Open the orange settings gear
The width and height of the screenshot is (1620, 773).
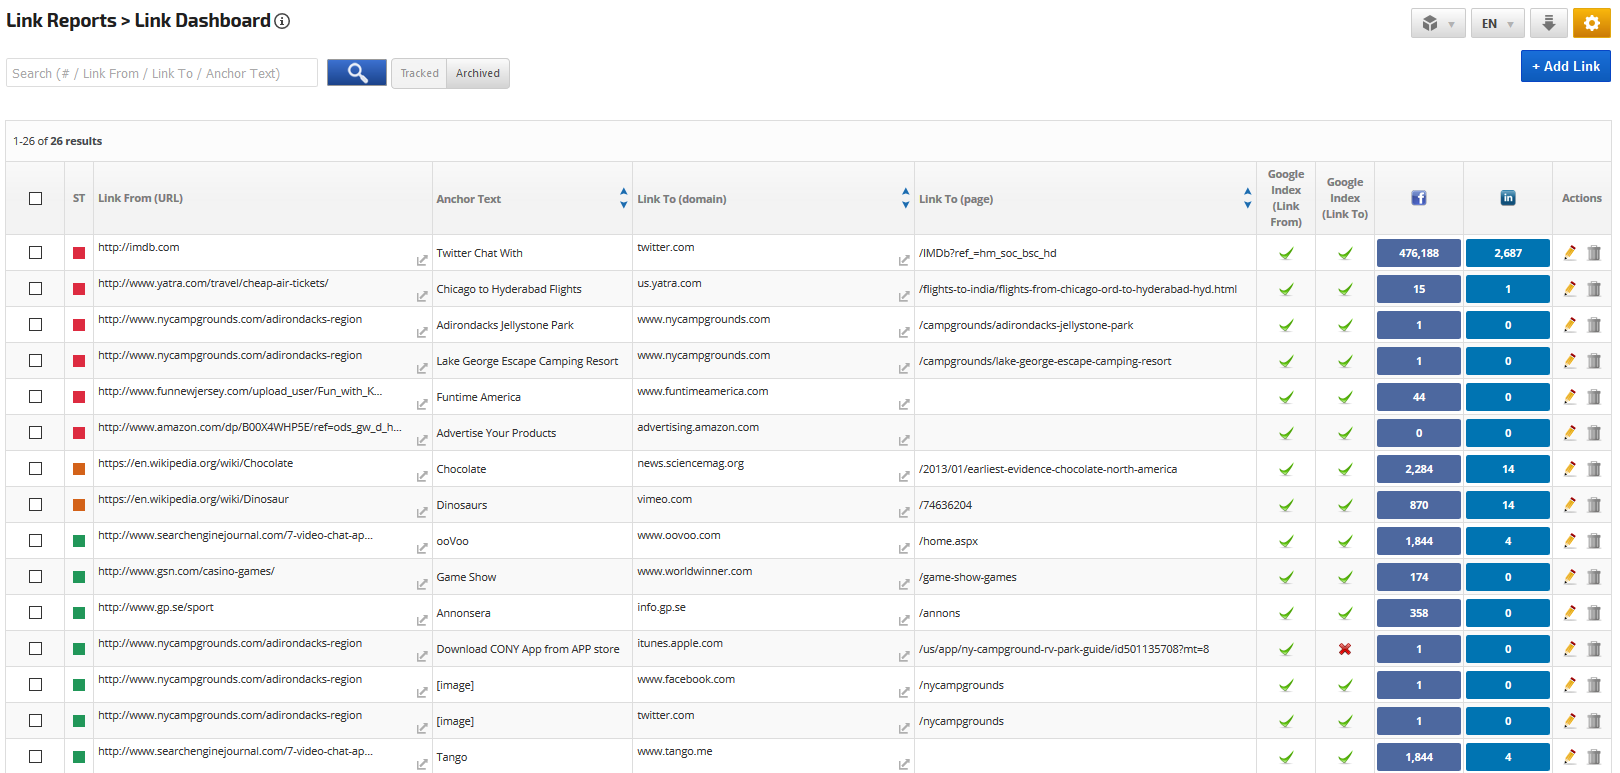[x=1591, y=23]
